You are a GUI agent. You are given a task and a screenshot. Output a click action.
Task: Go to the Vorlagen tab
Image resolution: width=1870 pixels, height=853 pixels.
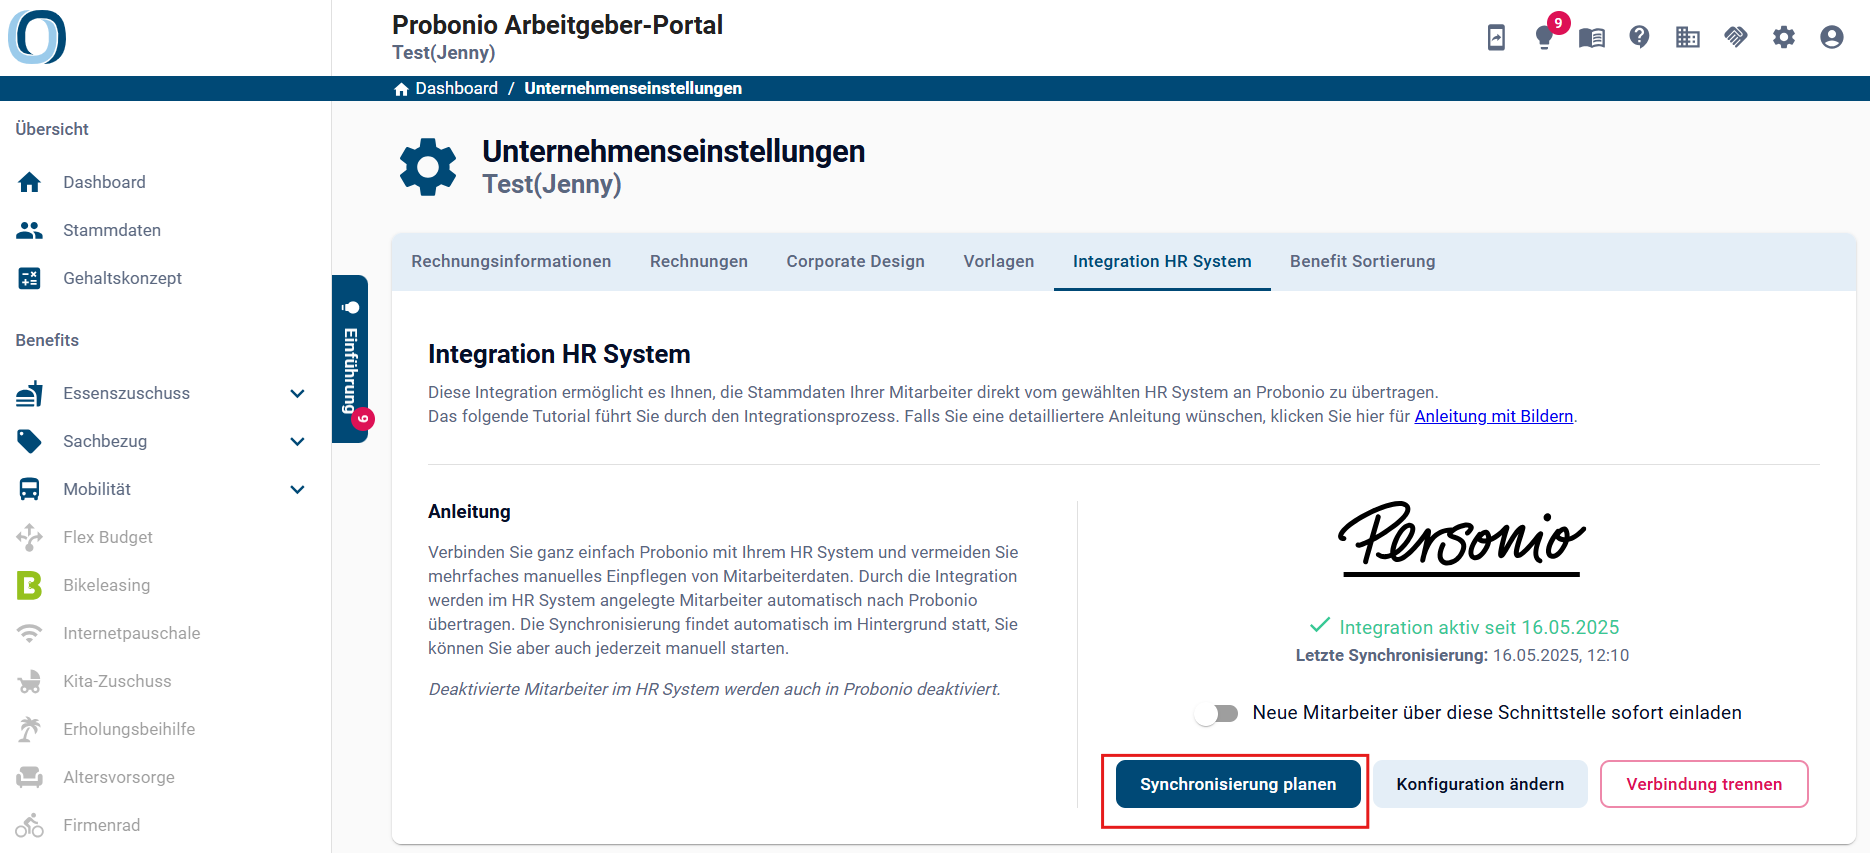click(999, 261)
